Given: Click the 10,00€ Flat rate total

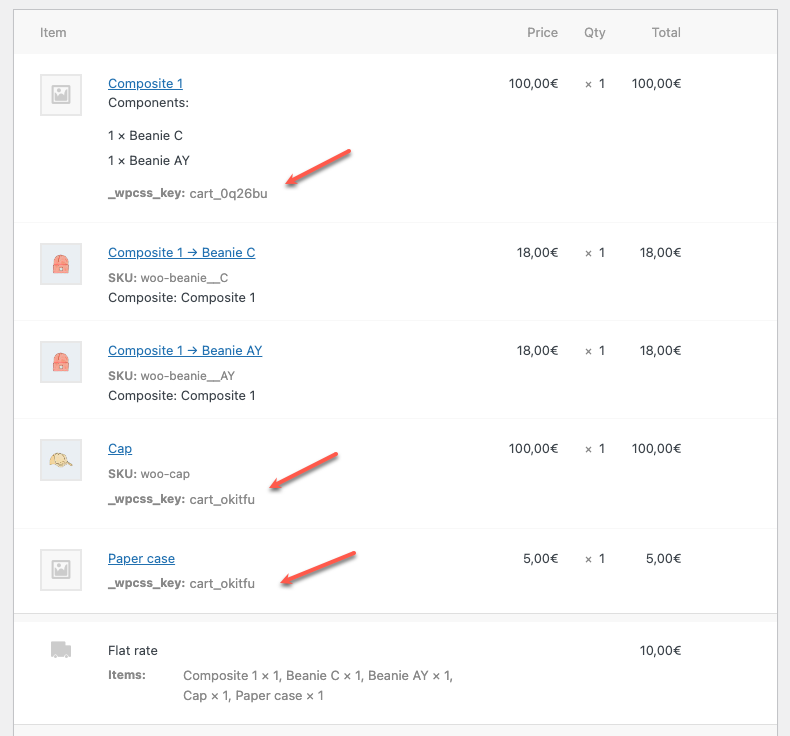Looking at the screenshot, I should (x=660, y=651).
